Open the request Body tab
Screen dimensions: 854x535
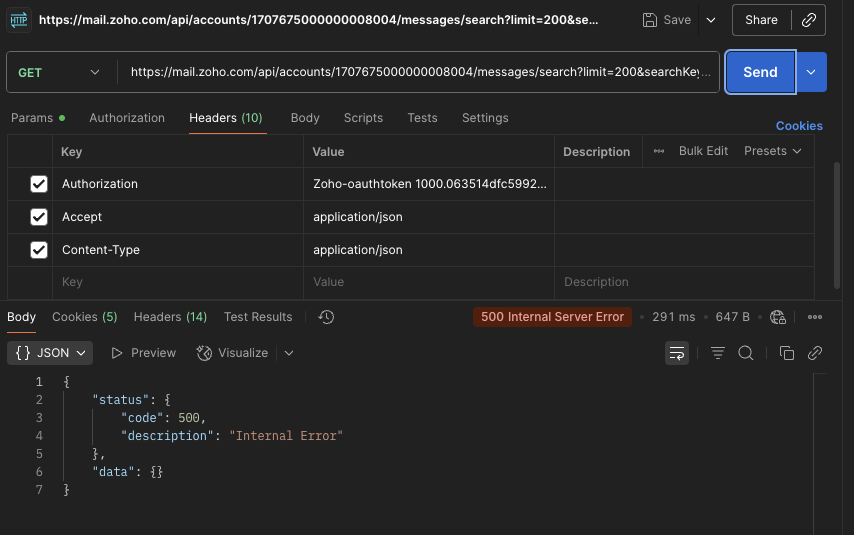point(305,118)
